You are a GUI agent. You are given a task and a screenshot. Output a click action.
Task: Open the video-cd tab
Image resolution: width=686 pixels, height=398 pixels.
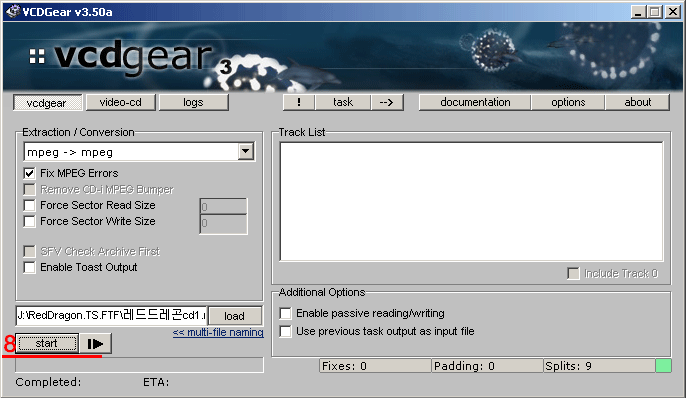pos(121,102)
